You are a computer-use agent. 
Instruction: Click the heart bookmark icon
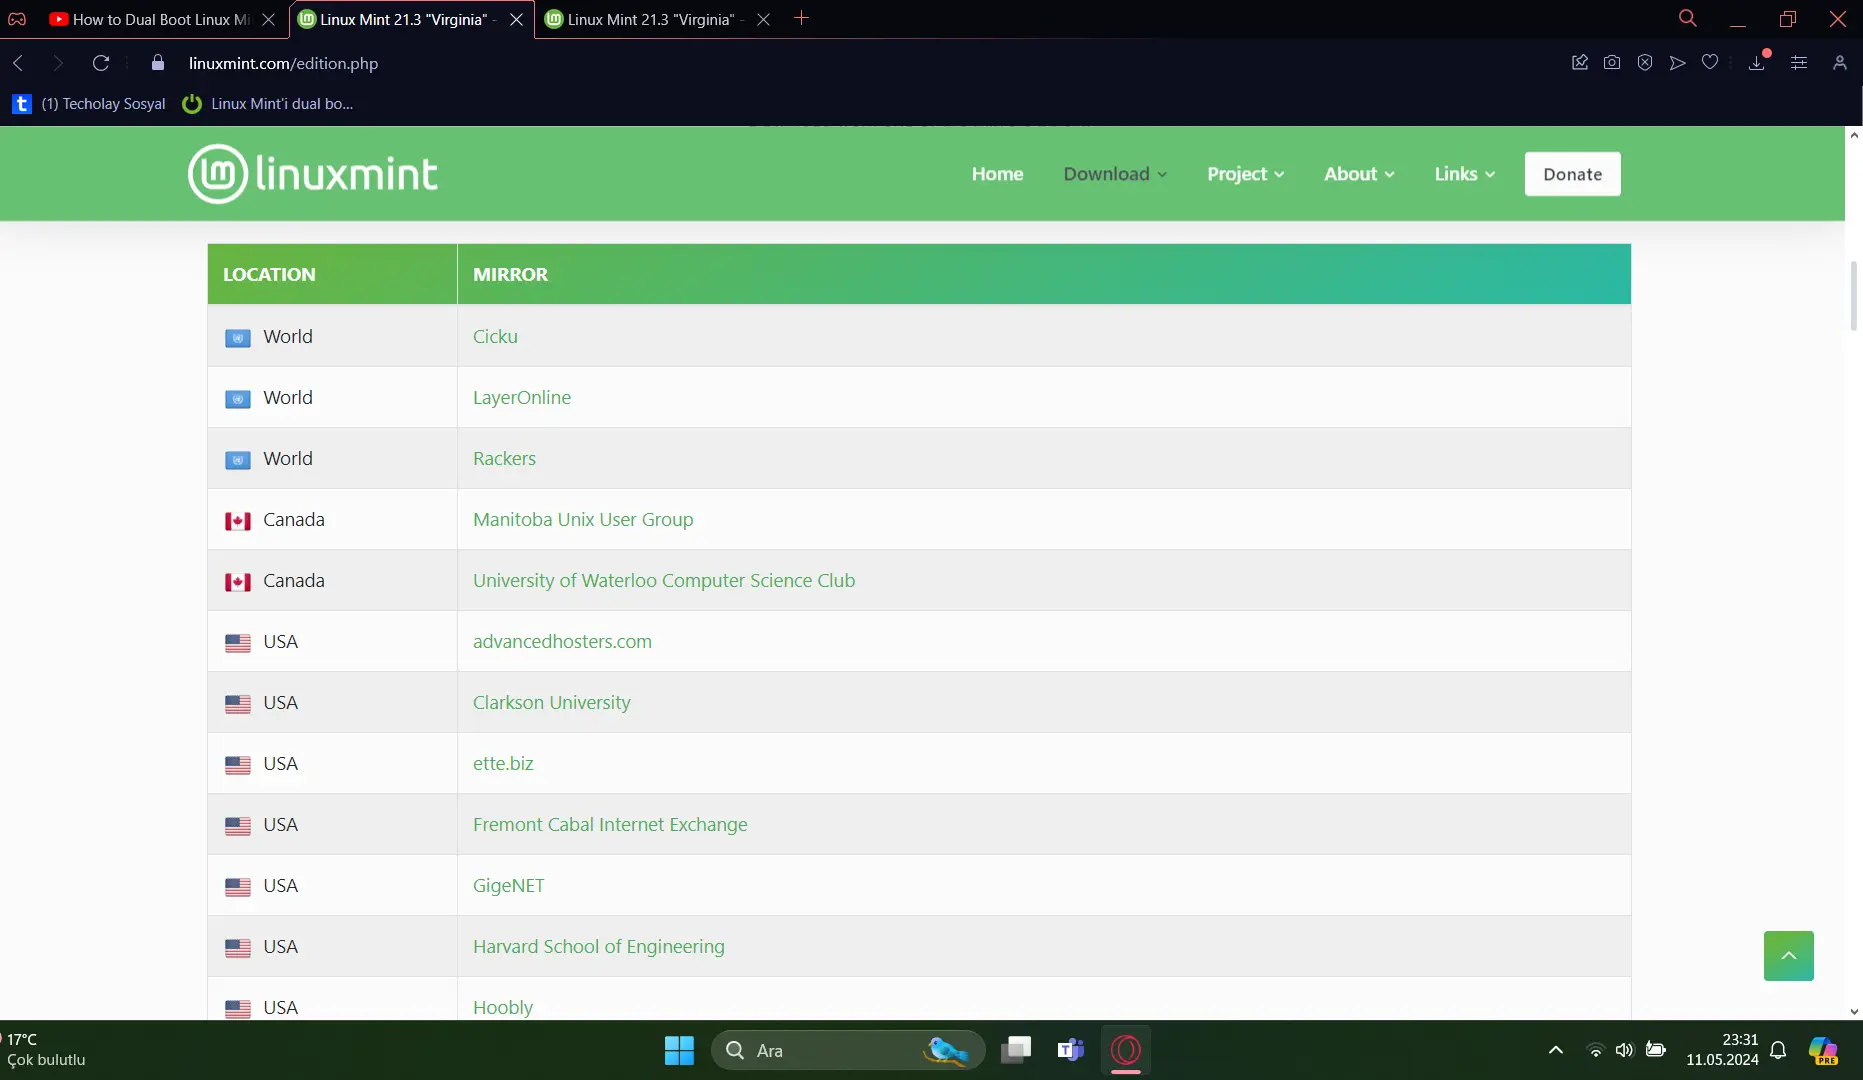tap(1710, 63)
